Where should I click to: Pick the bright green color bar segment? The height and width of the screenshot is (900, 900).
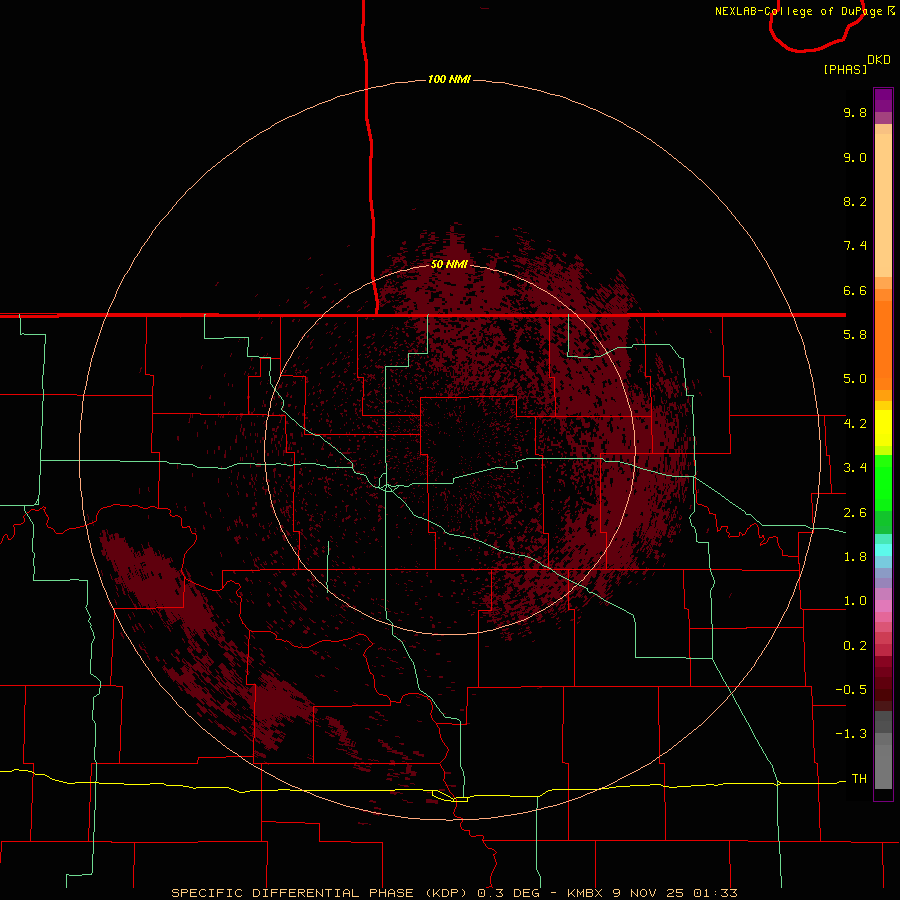click(x=883, y=482)
